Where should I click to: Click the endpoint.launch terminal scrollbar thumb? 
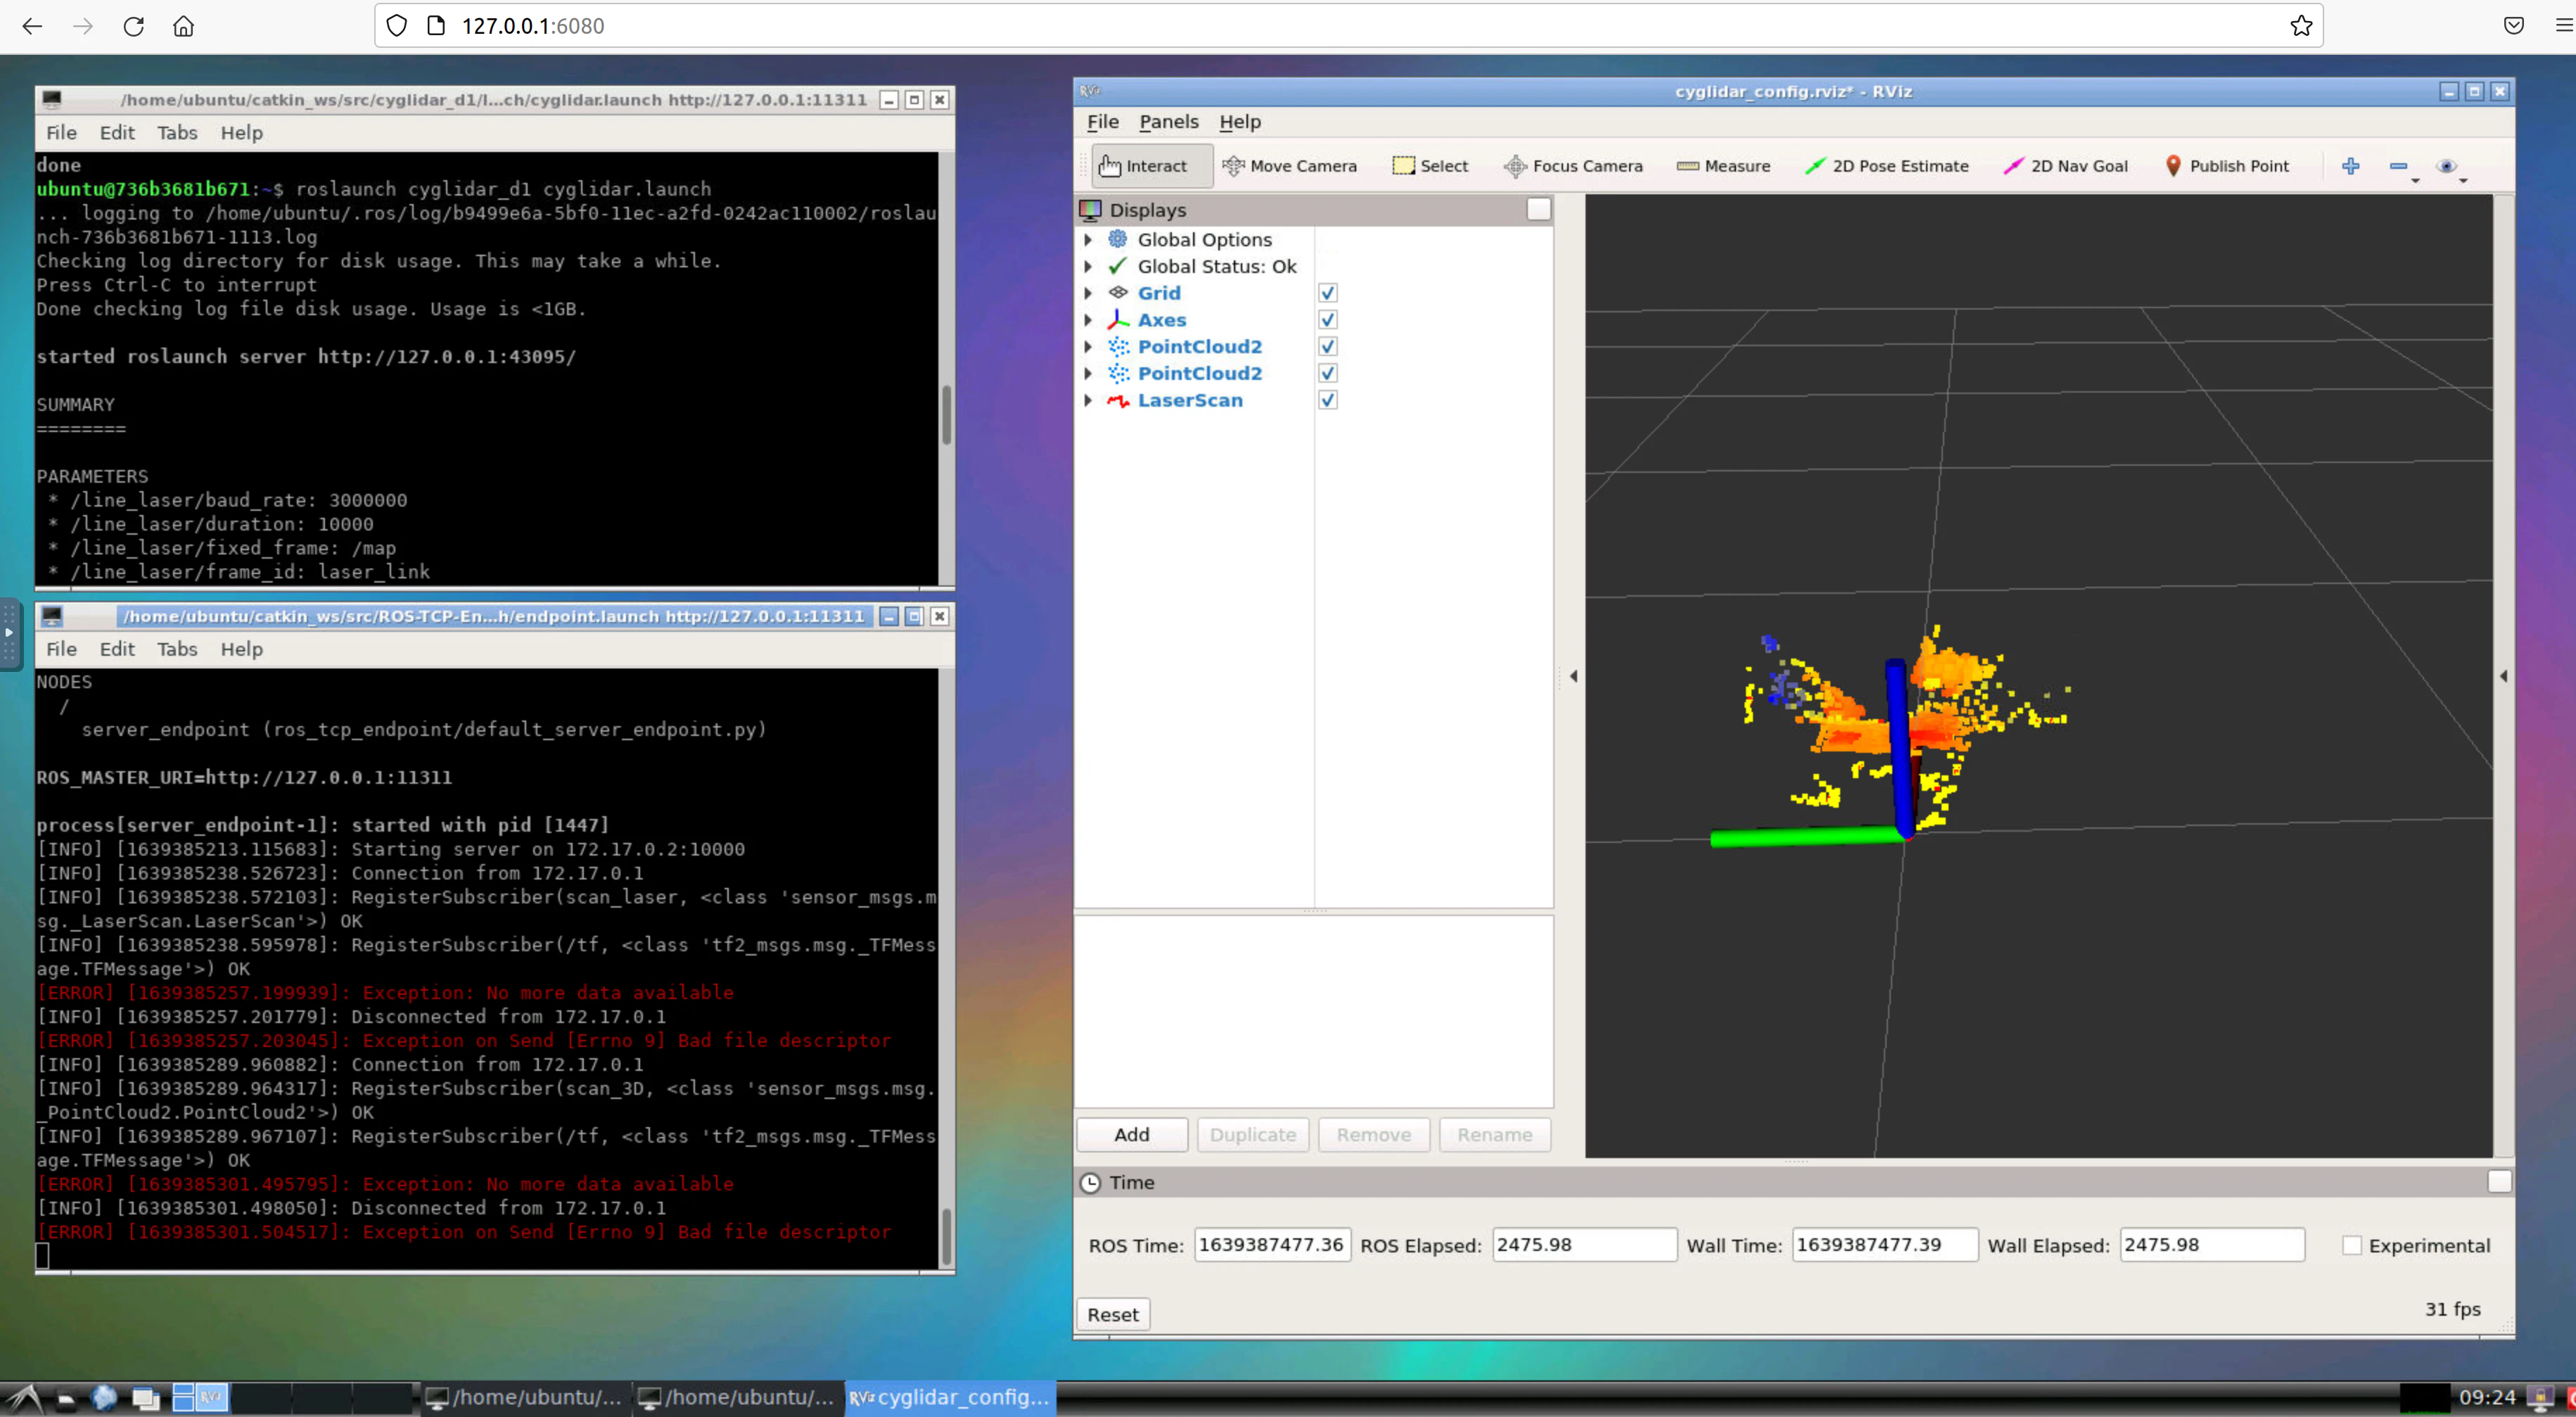946,1237
